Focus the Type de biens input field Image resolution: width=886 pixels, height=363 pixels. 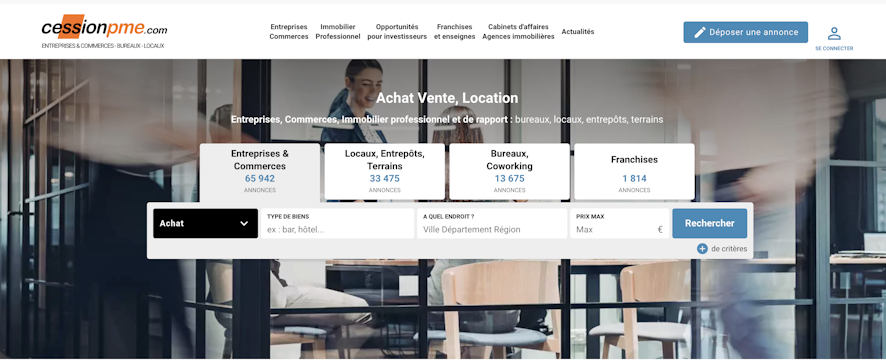pyautogui.click(x=337, y=224)
